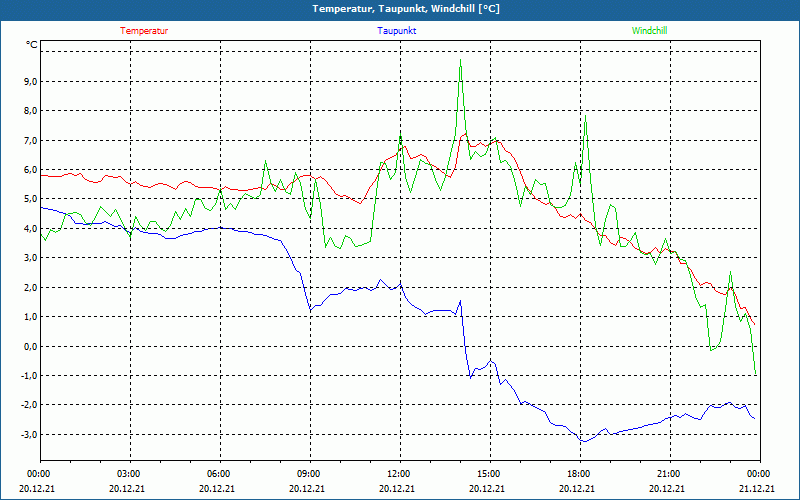Click the blue Taupunkt legend label
The width and height of the screenshot is (800, 500).
coord(397,31)
